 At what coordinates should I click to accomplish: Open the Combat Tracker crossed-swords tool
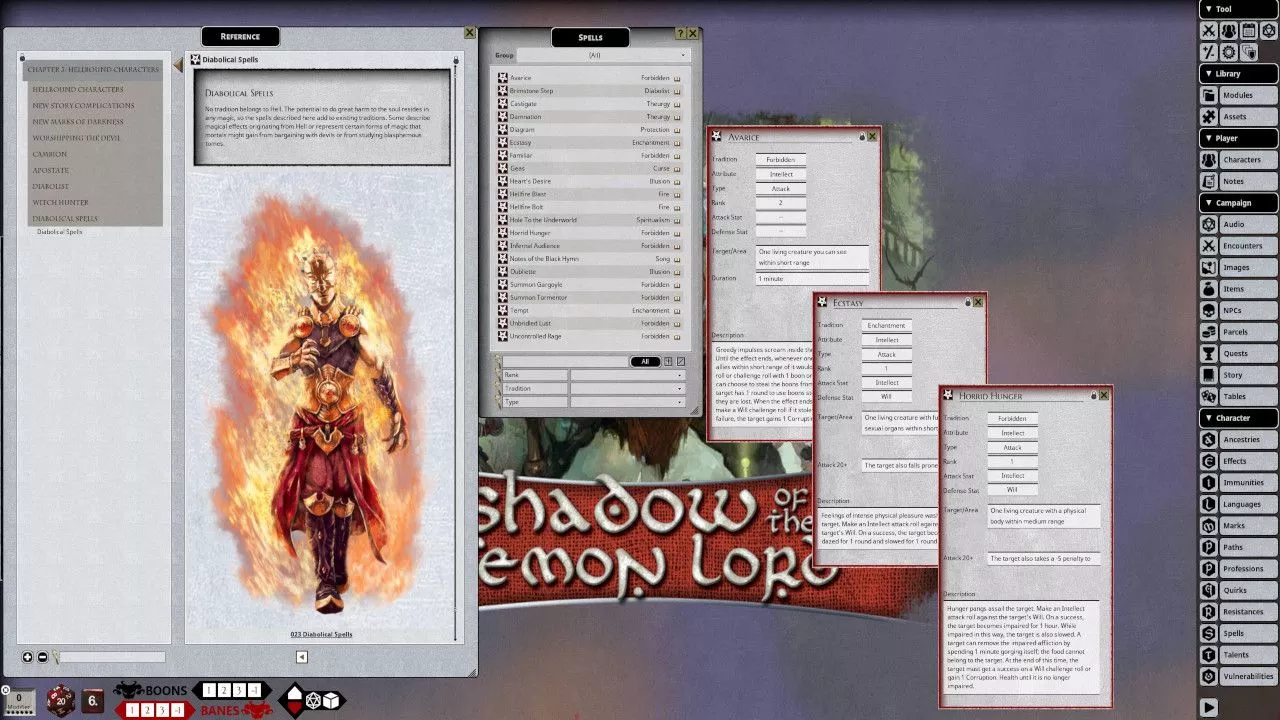tap(1209, 31)
